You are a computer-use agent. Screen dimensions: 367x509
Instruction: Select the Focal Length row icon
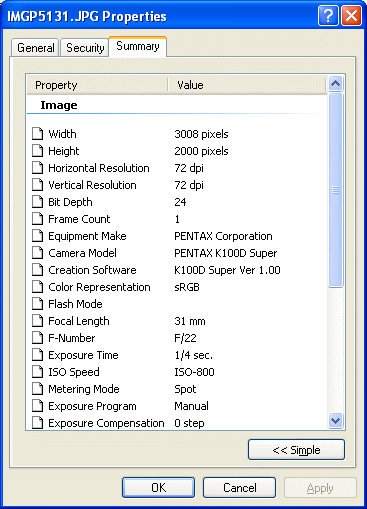tap(38, 321)
